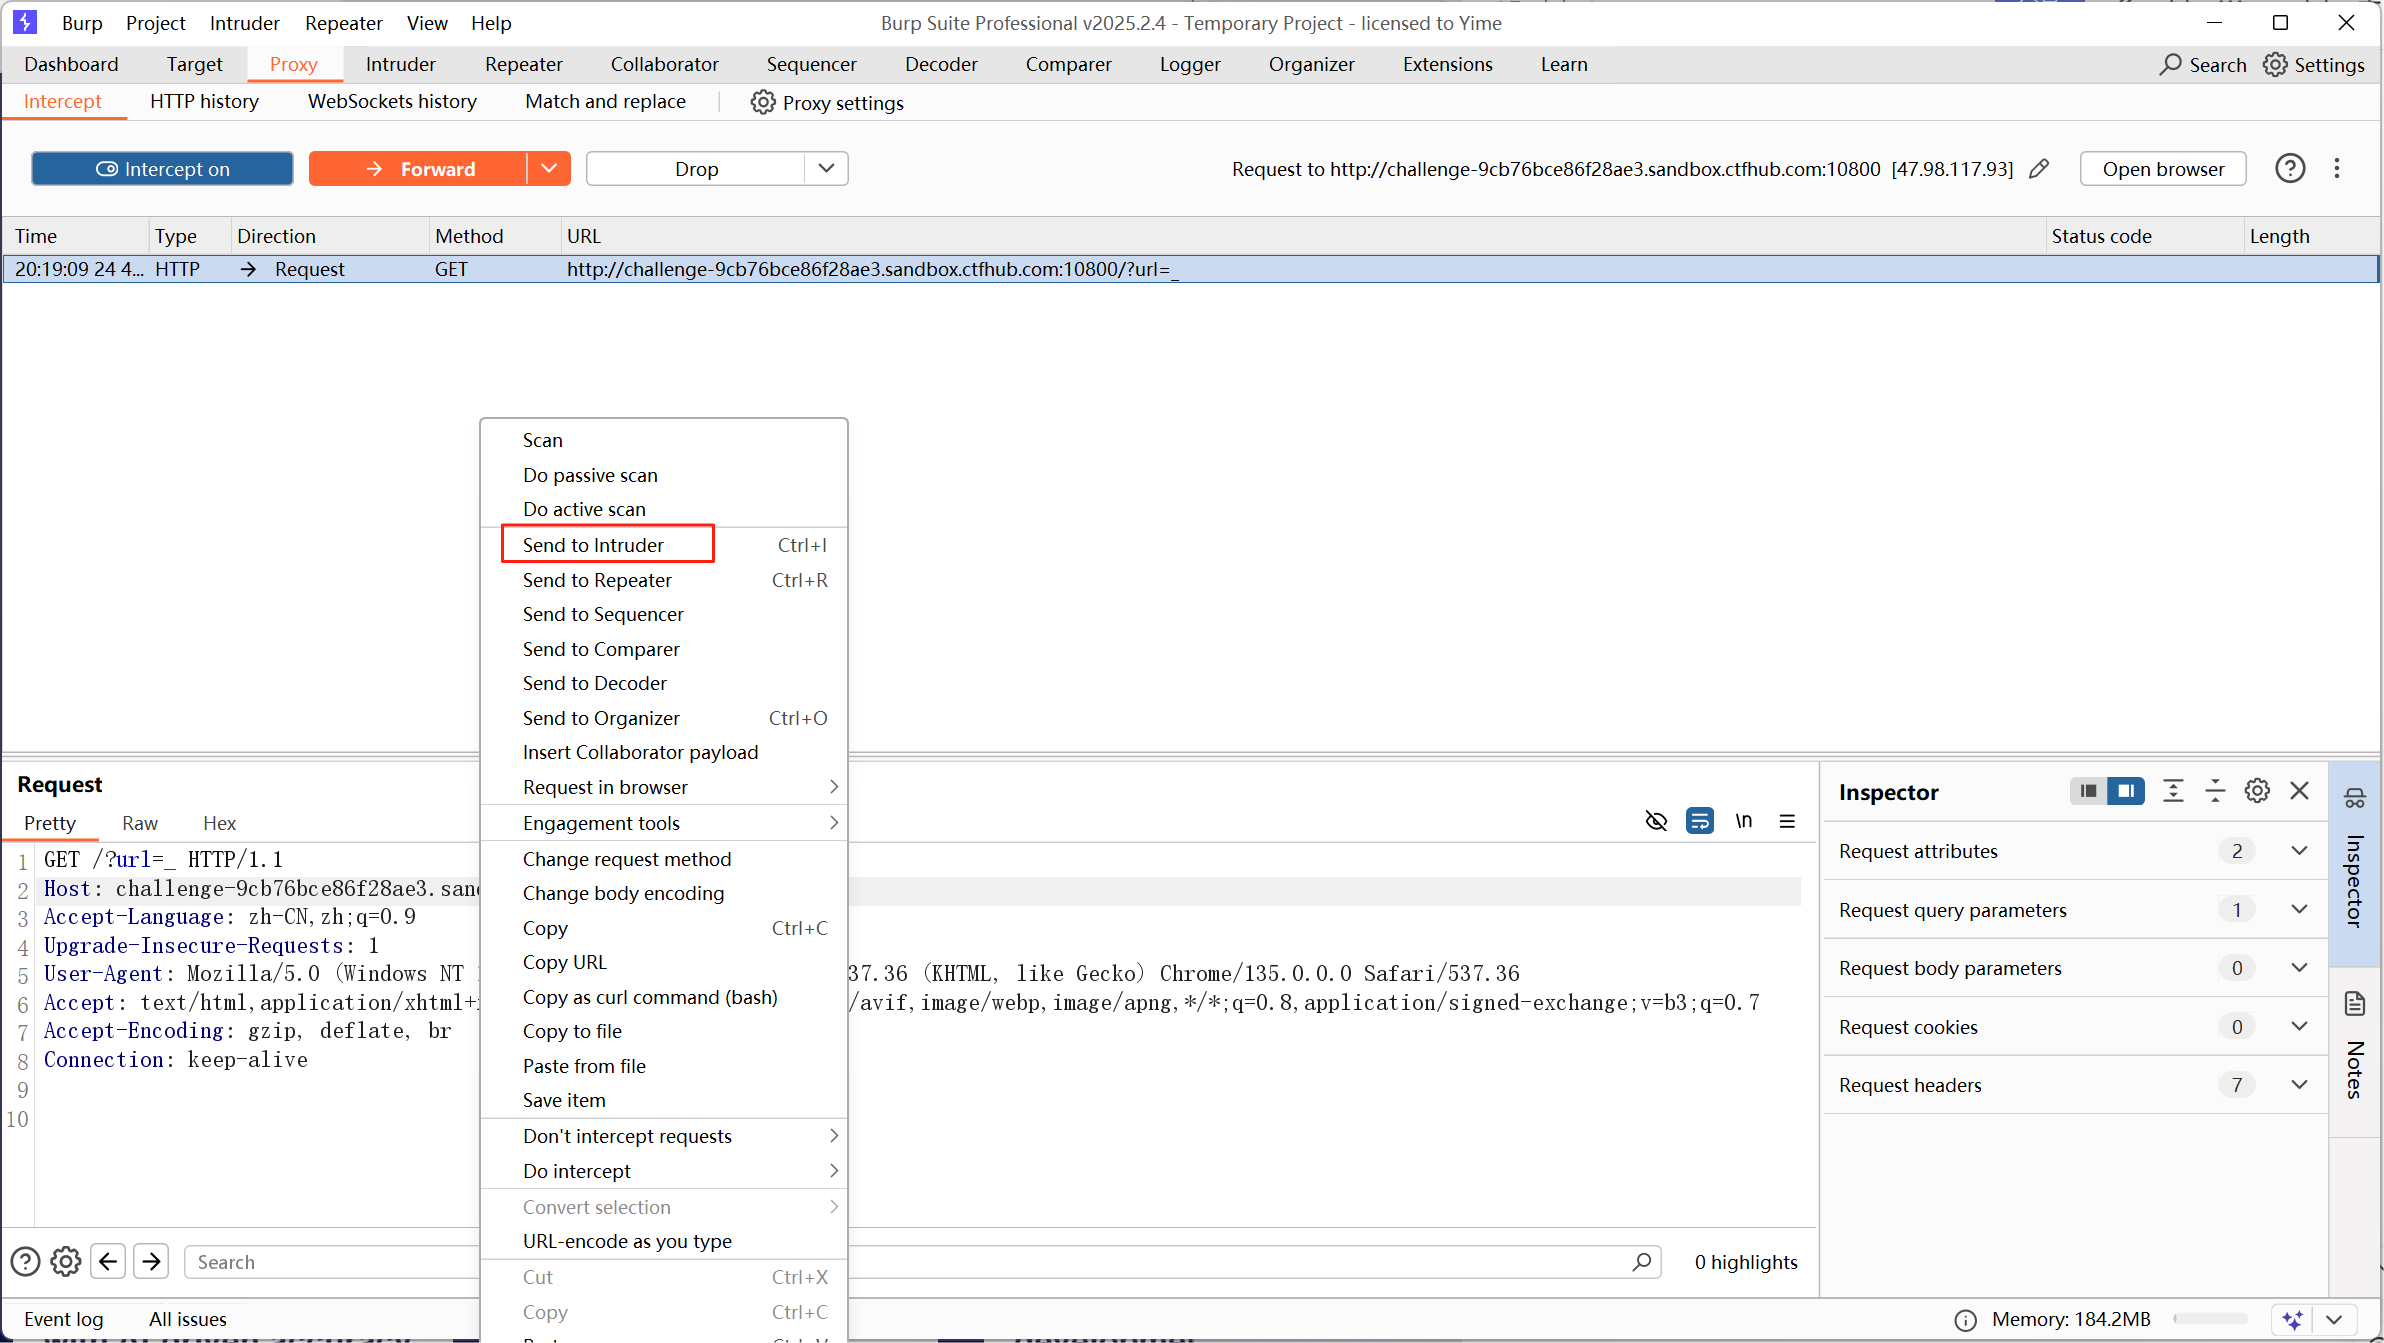This screenshot has height=1343, width=2384.
Task: Click the Open browser button
Action: pyautogui.click(x=2163, y=169)
